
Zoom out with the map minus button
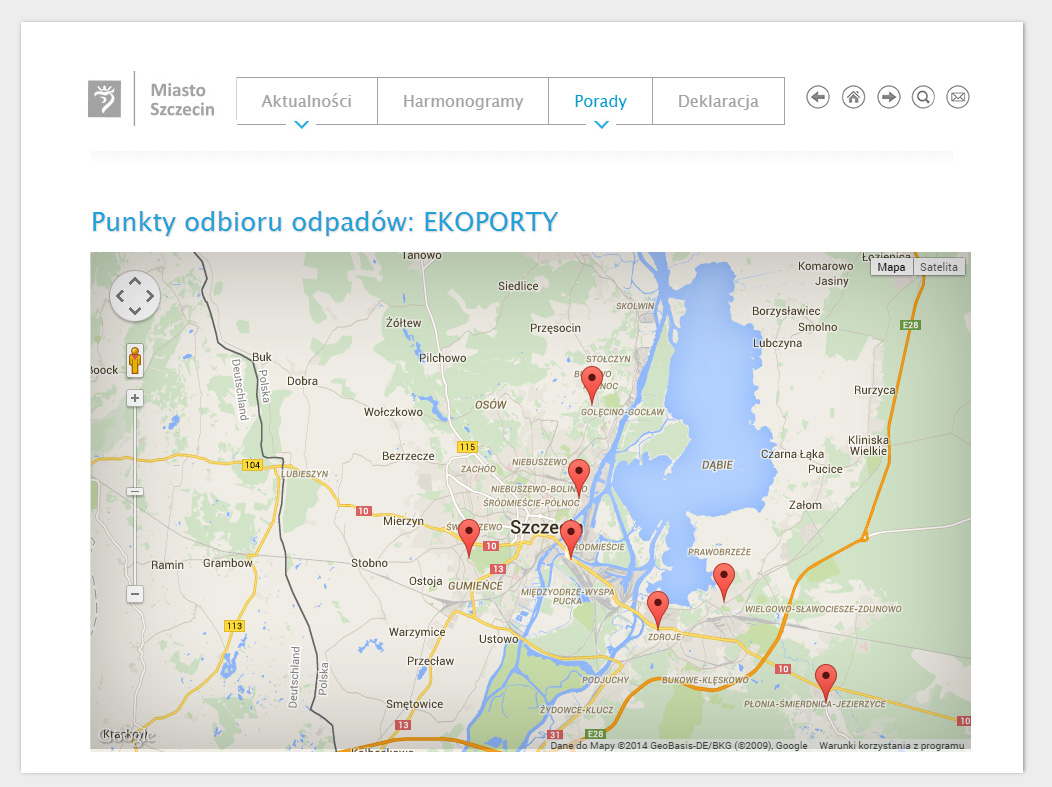pos(135,594)
